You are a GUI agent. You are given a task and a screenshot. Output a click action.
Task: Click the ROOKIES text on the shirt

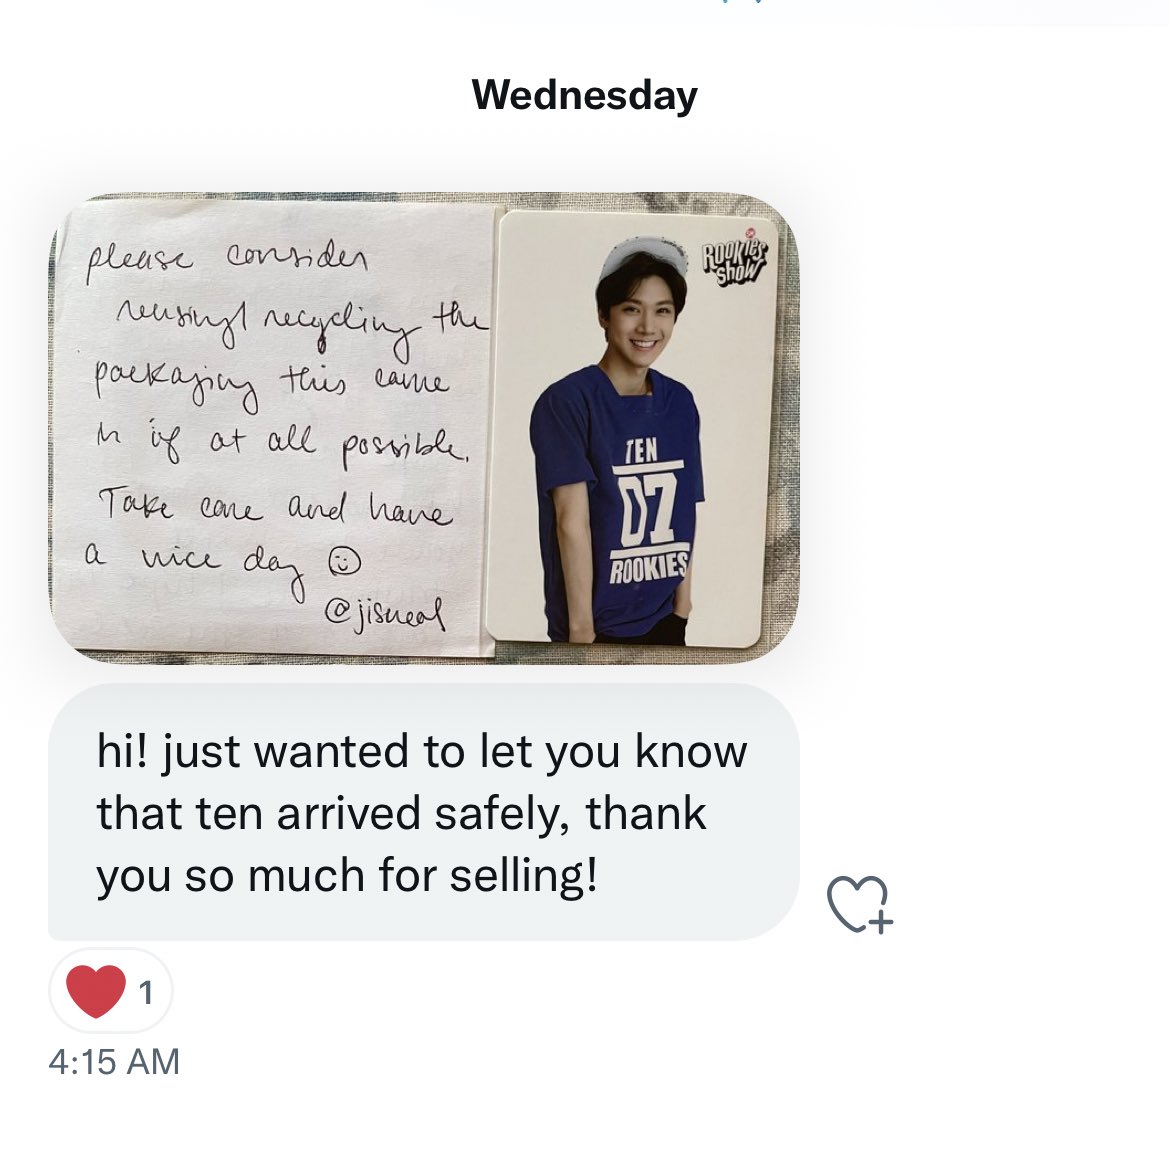tap(648, 569)
